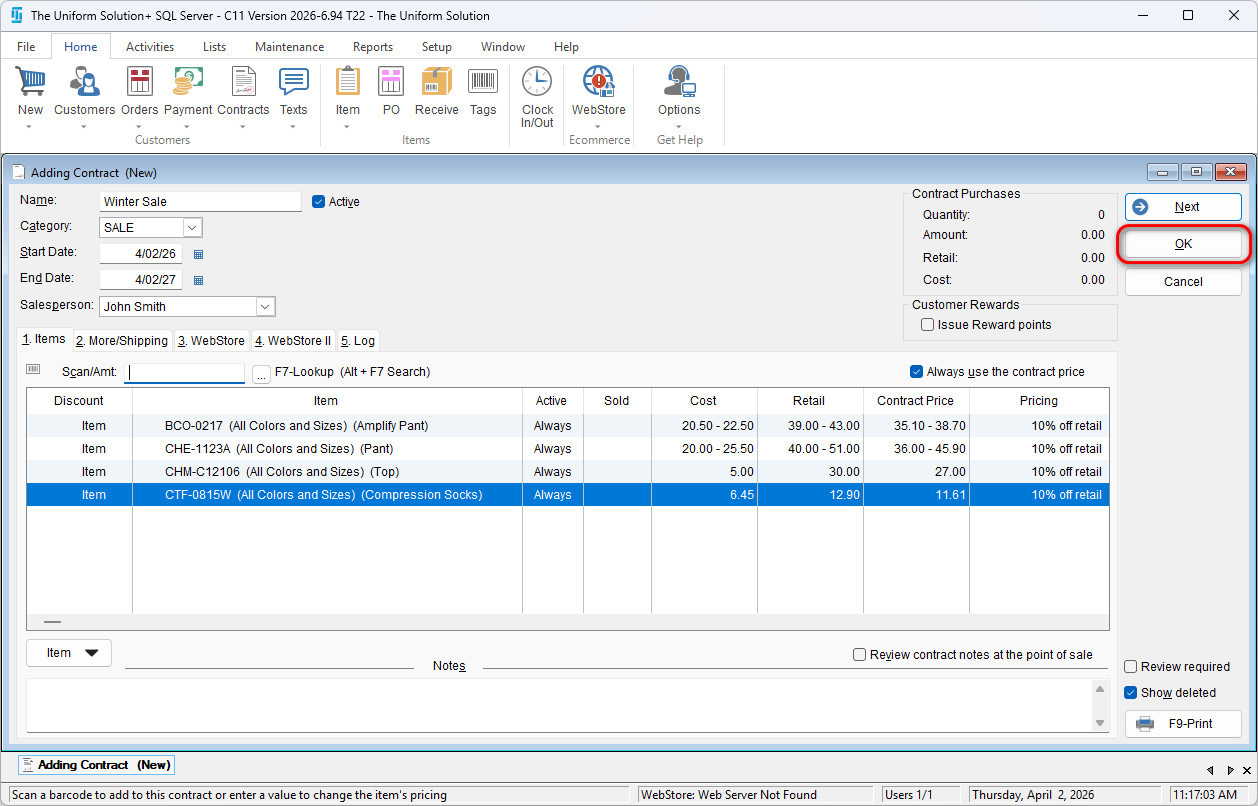Switch to the More/Shipping tab
This screenshot has width=1258, height=806.
[123, 341]
